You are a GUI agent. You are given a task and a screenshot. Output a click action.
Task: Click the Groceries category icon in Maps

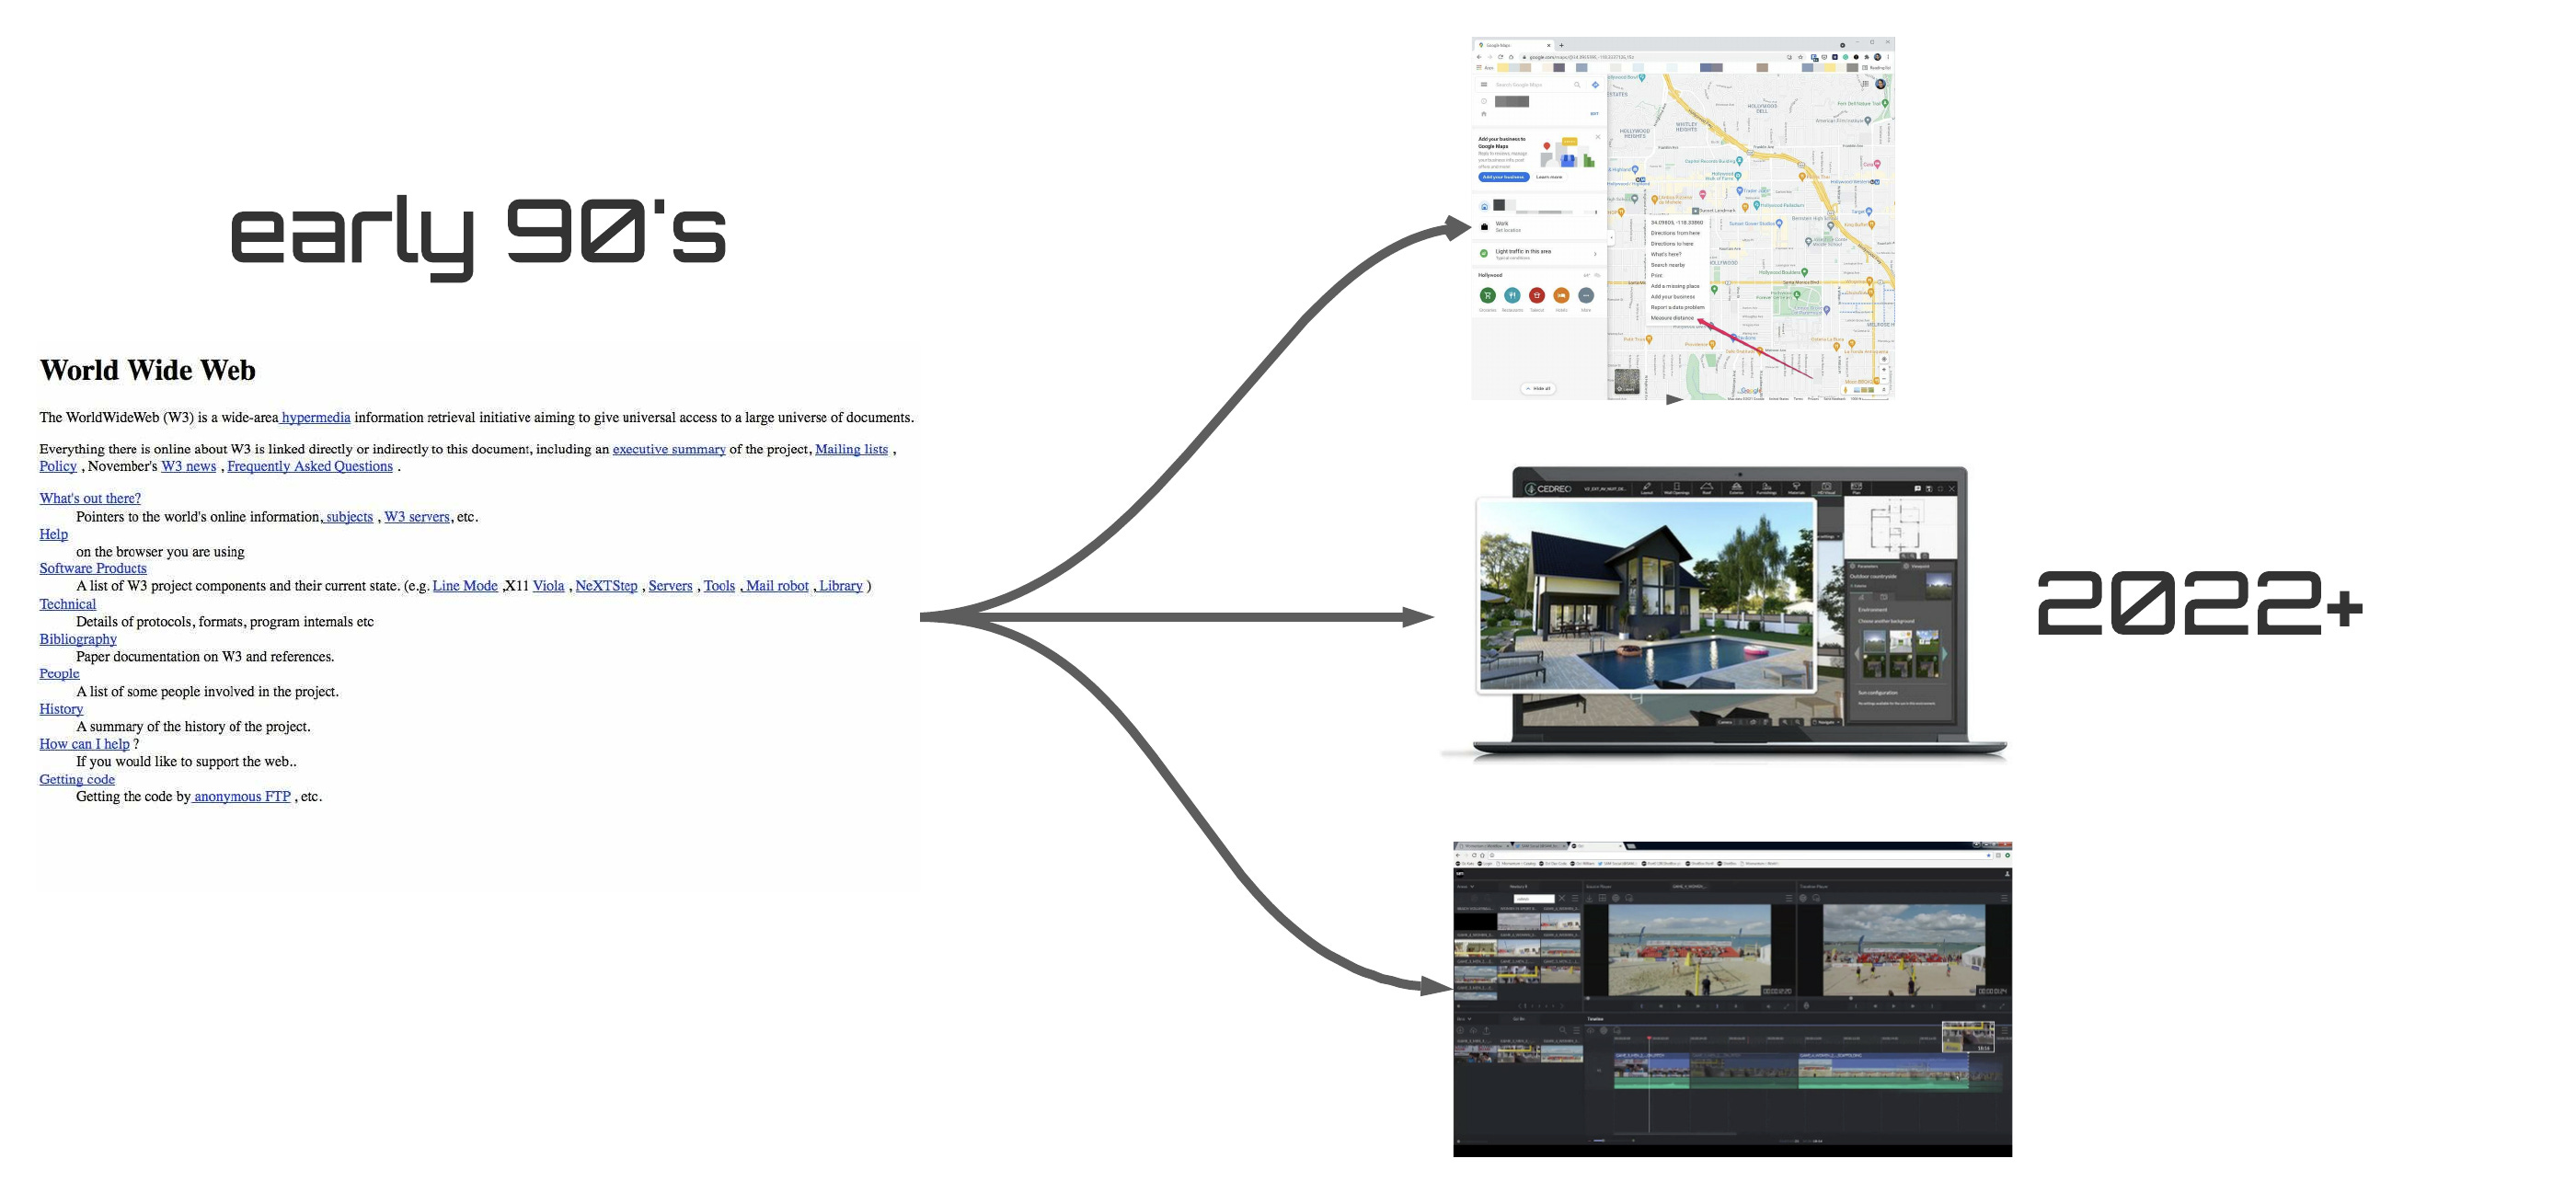coord(1488,296)
